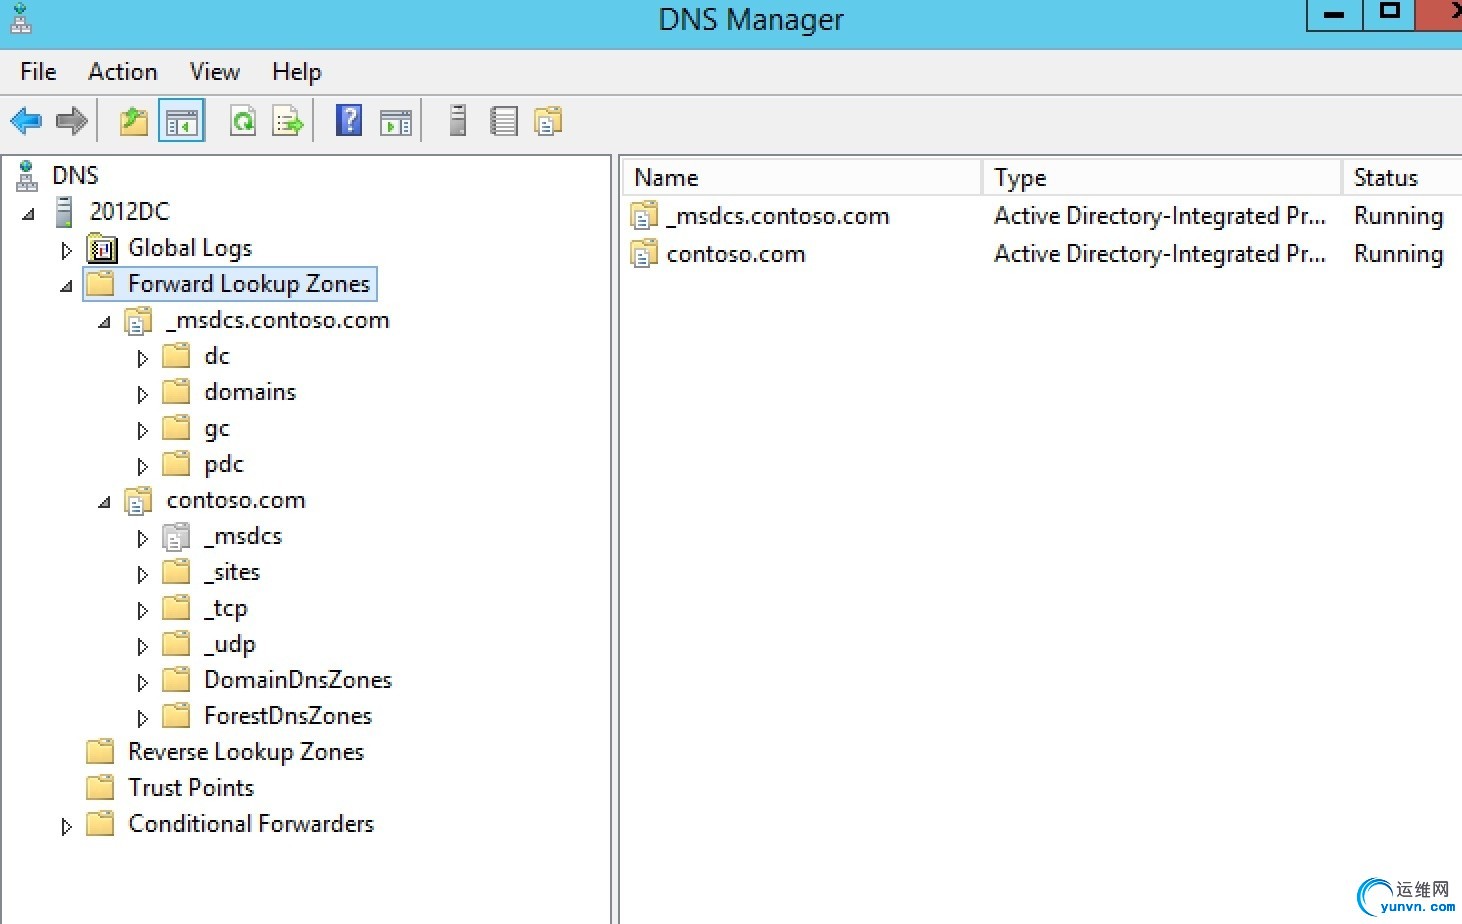Click the contoso.com zone icon in the tree
This screenshot has width=1462, height=924.
pos(138,501)
